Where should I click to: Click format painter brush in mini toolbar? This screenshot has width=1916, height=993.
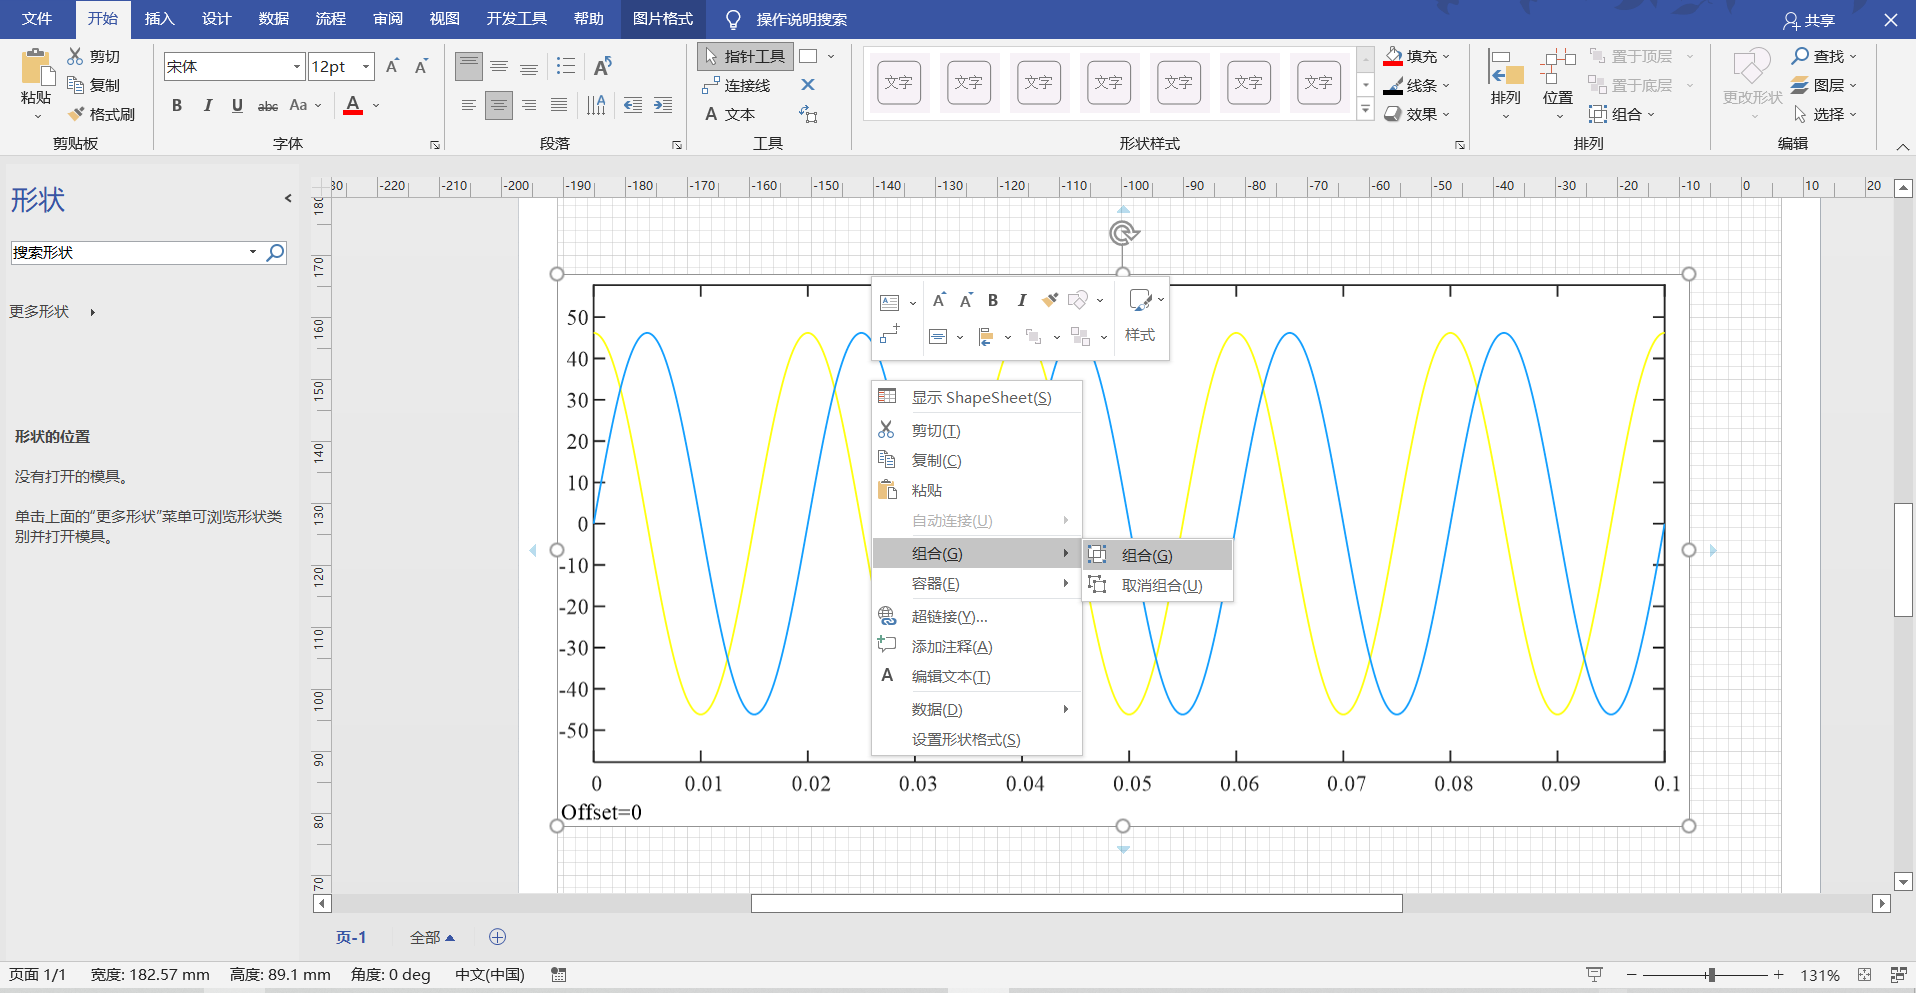pos(1049,300)
